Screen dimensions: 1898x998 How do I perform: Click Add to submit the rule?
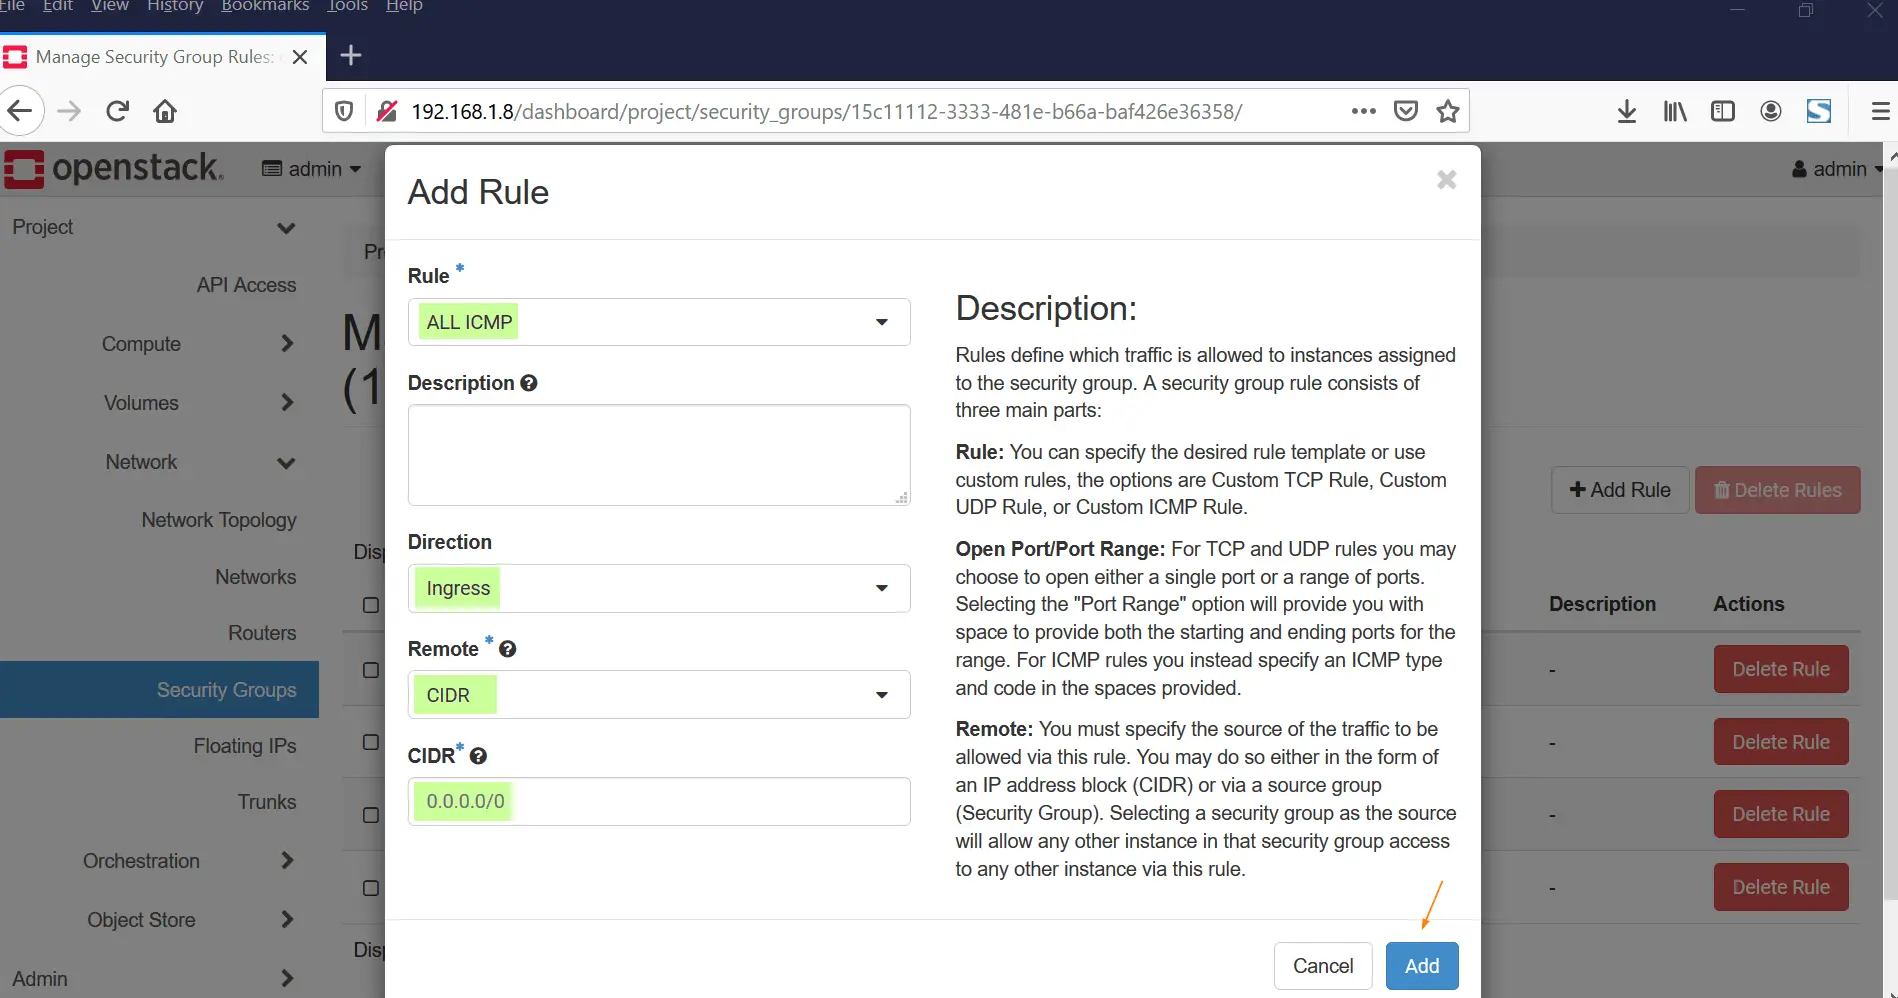[1422, 966]
